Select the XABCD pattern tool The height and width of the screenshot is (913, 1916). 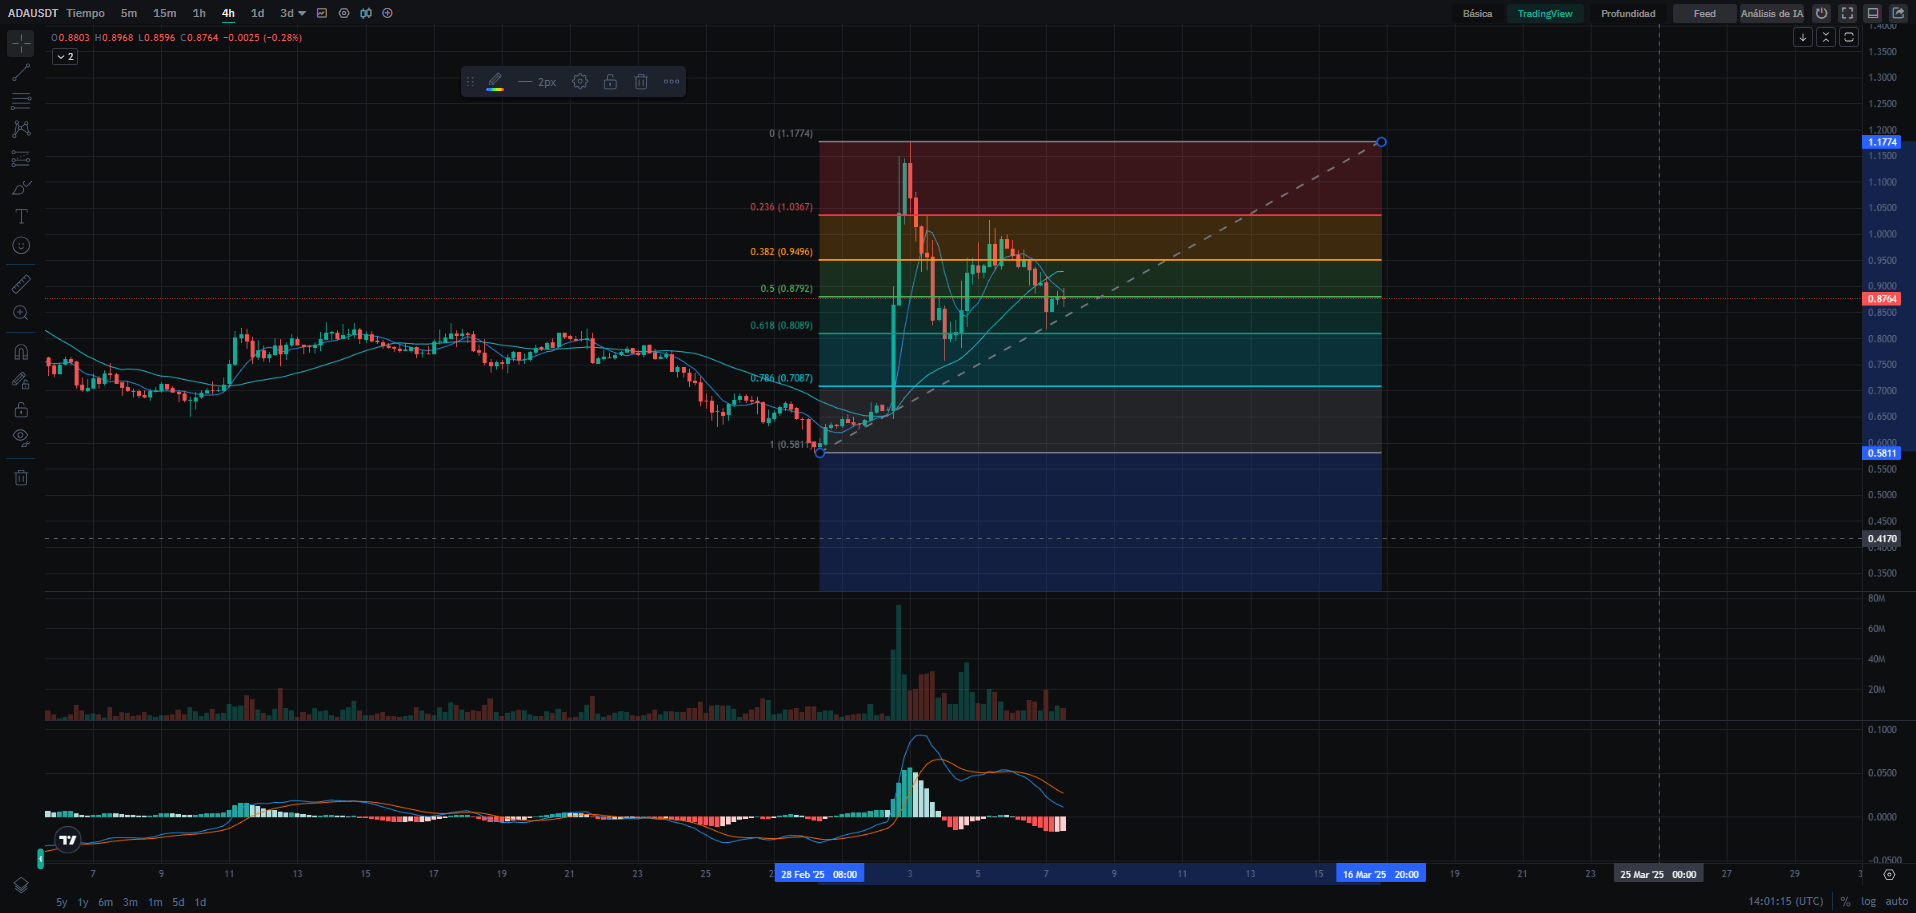pyautogui.click(x=21, y=130)
